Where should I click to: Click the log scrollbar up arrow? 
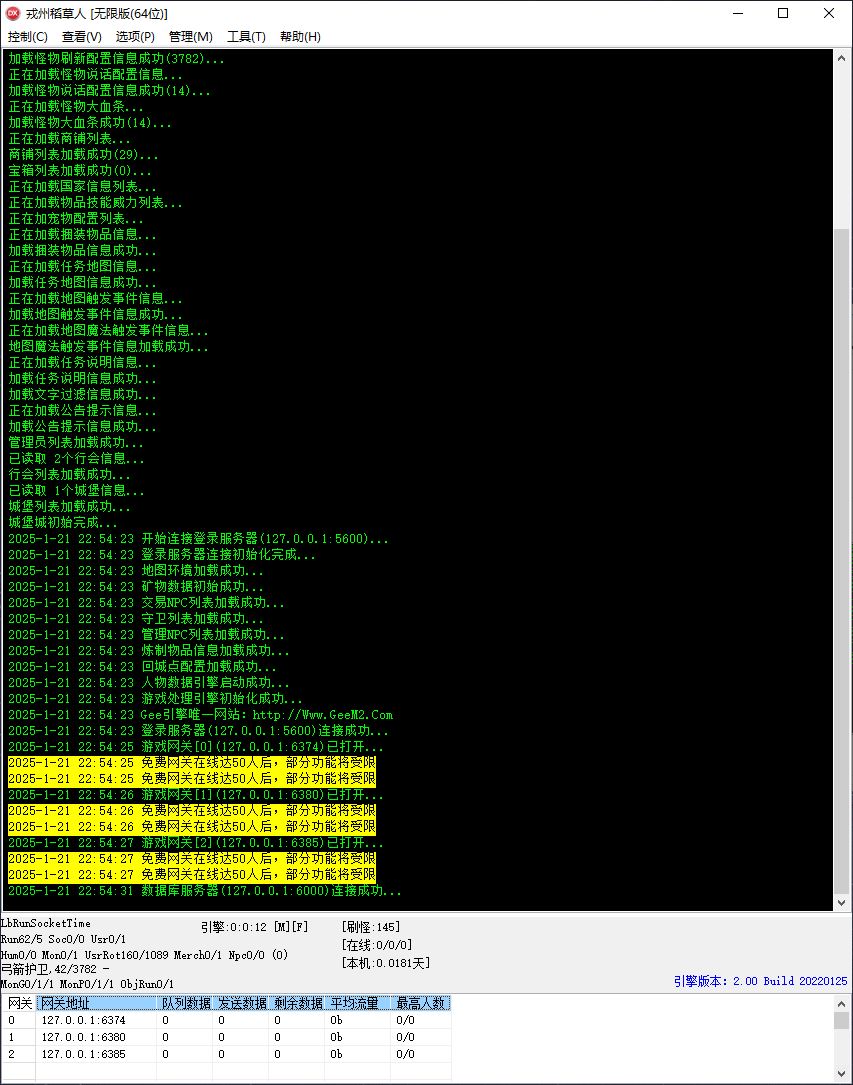coord(841,59)
